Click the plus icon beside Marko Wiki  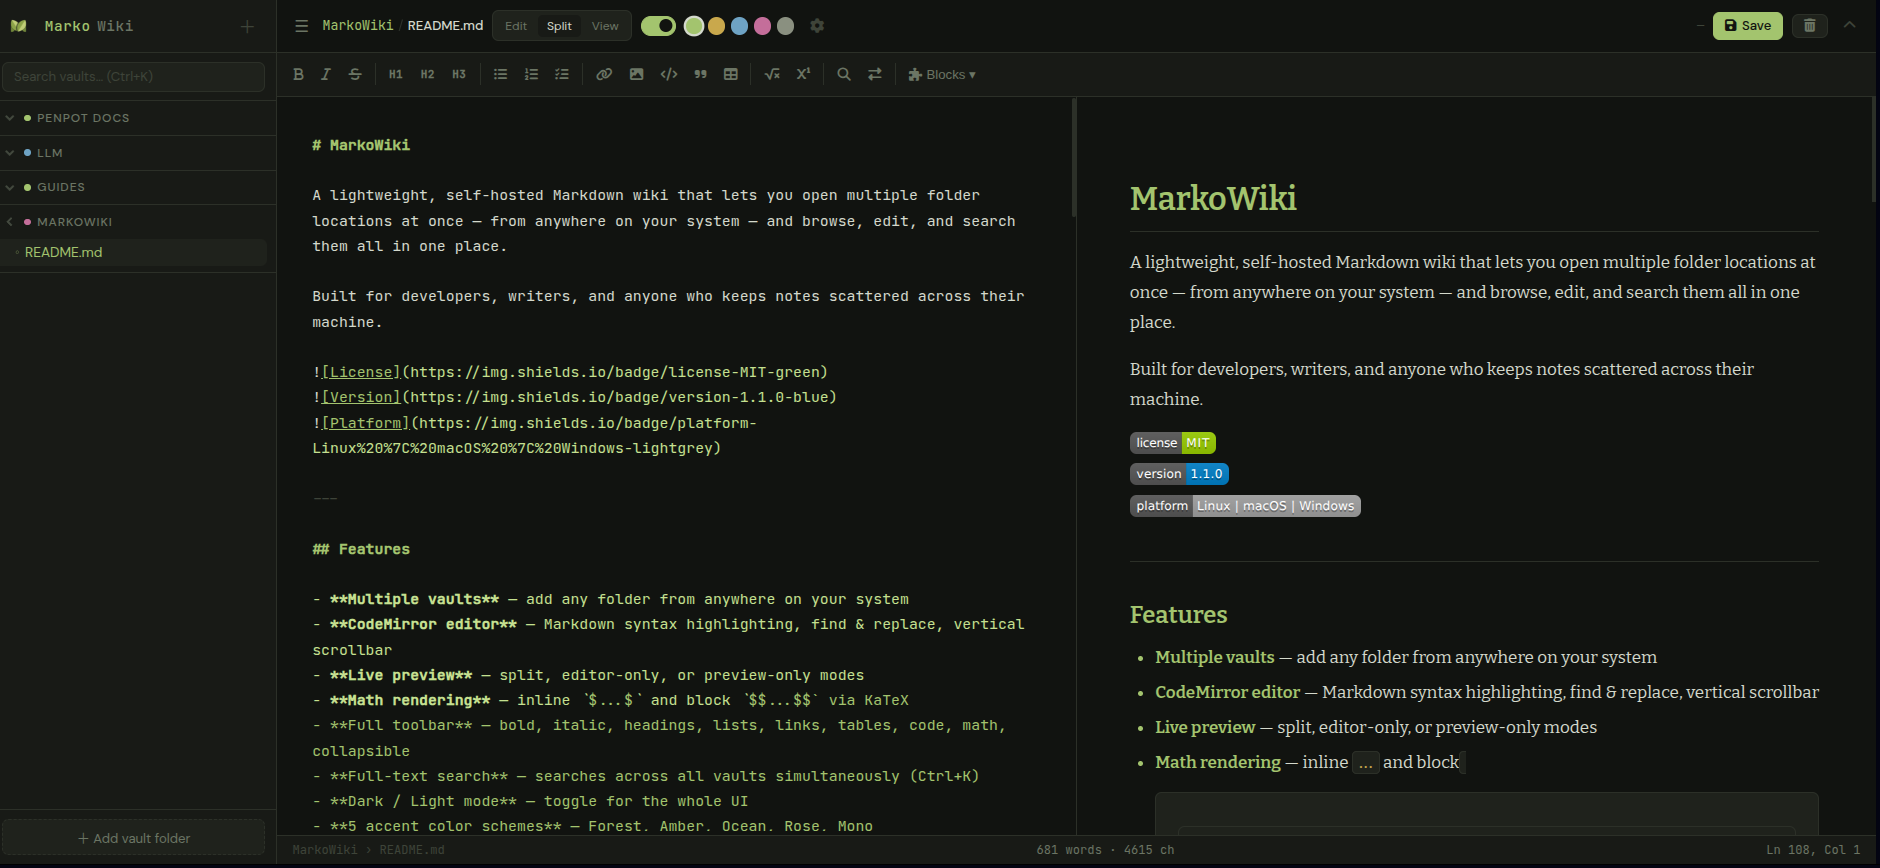(x=247, y=26)
